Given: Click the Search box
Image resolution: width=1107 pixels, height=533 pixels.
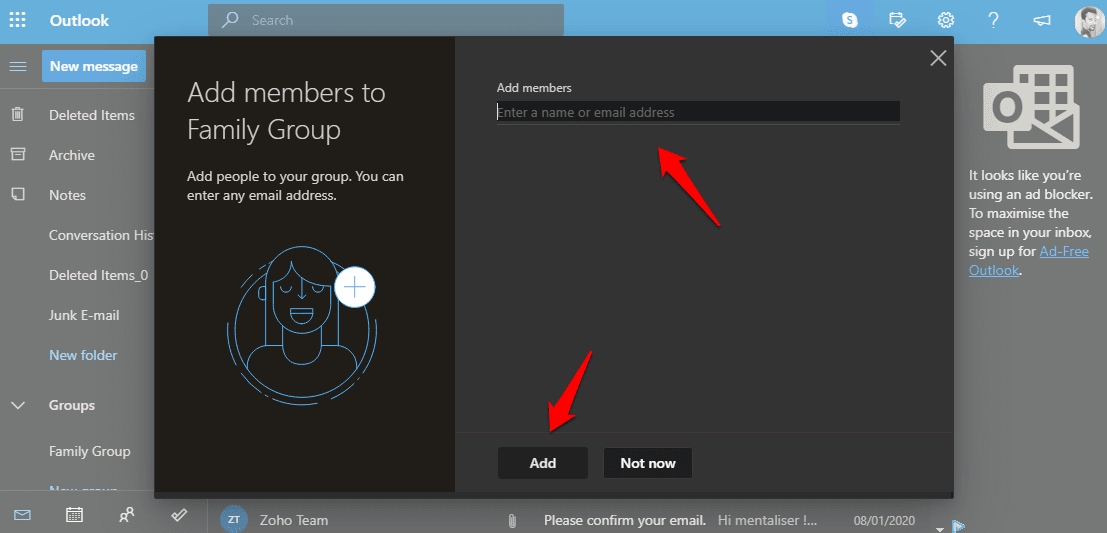Looking at the screenshot, I should [386, 20].
